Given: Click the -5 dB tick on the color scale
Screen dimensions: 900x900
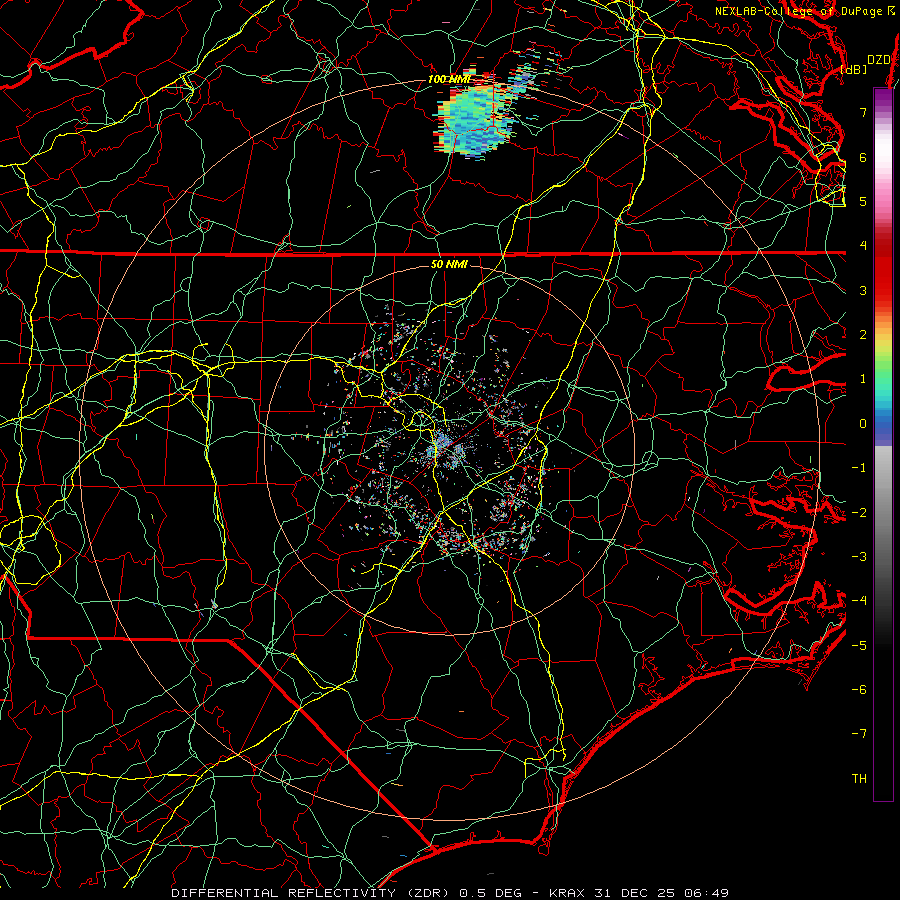Looking at the screenshot, I should tap(859, 646).
